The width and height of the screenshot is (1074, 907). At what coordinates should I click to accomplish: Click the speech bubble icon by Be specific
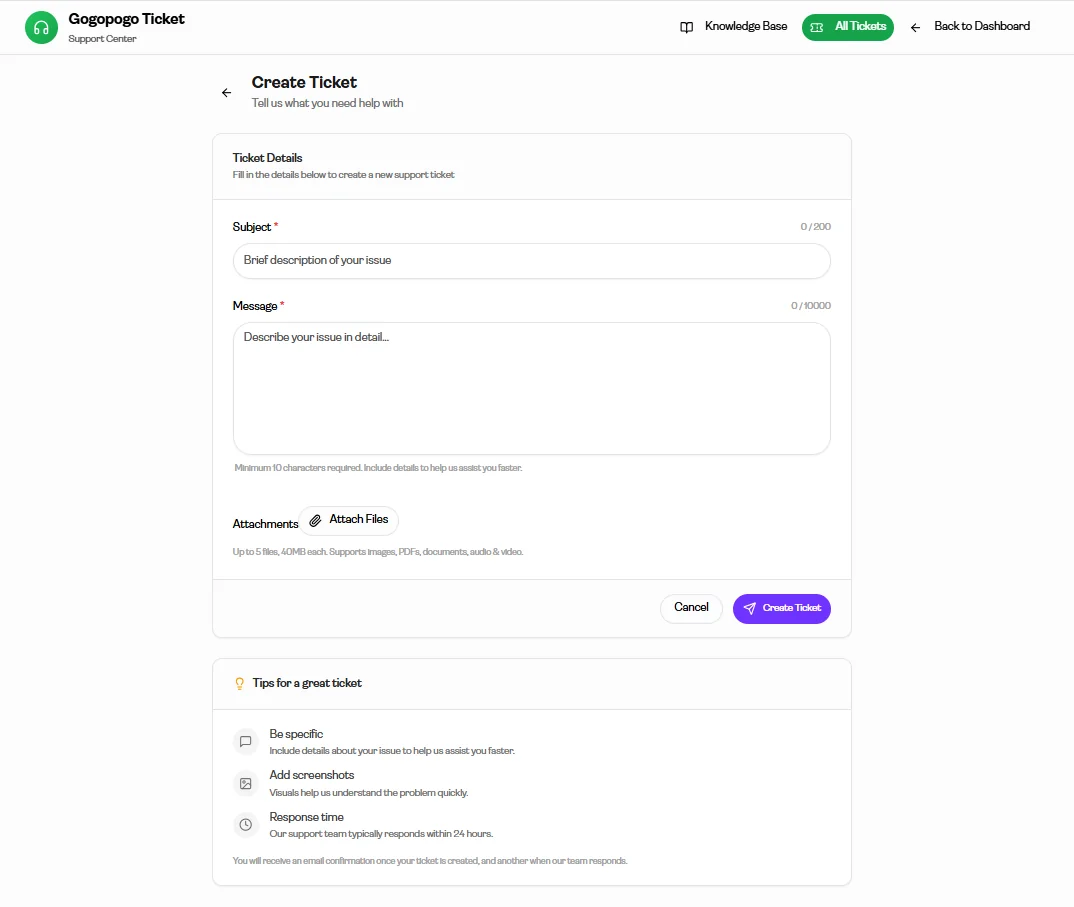pos(246,742)
